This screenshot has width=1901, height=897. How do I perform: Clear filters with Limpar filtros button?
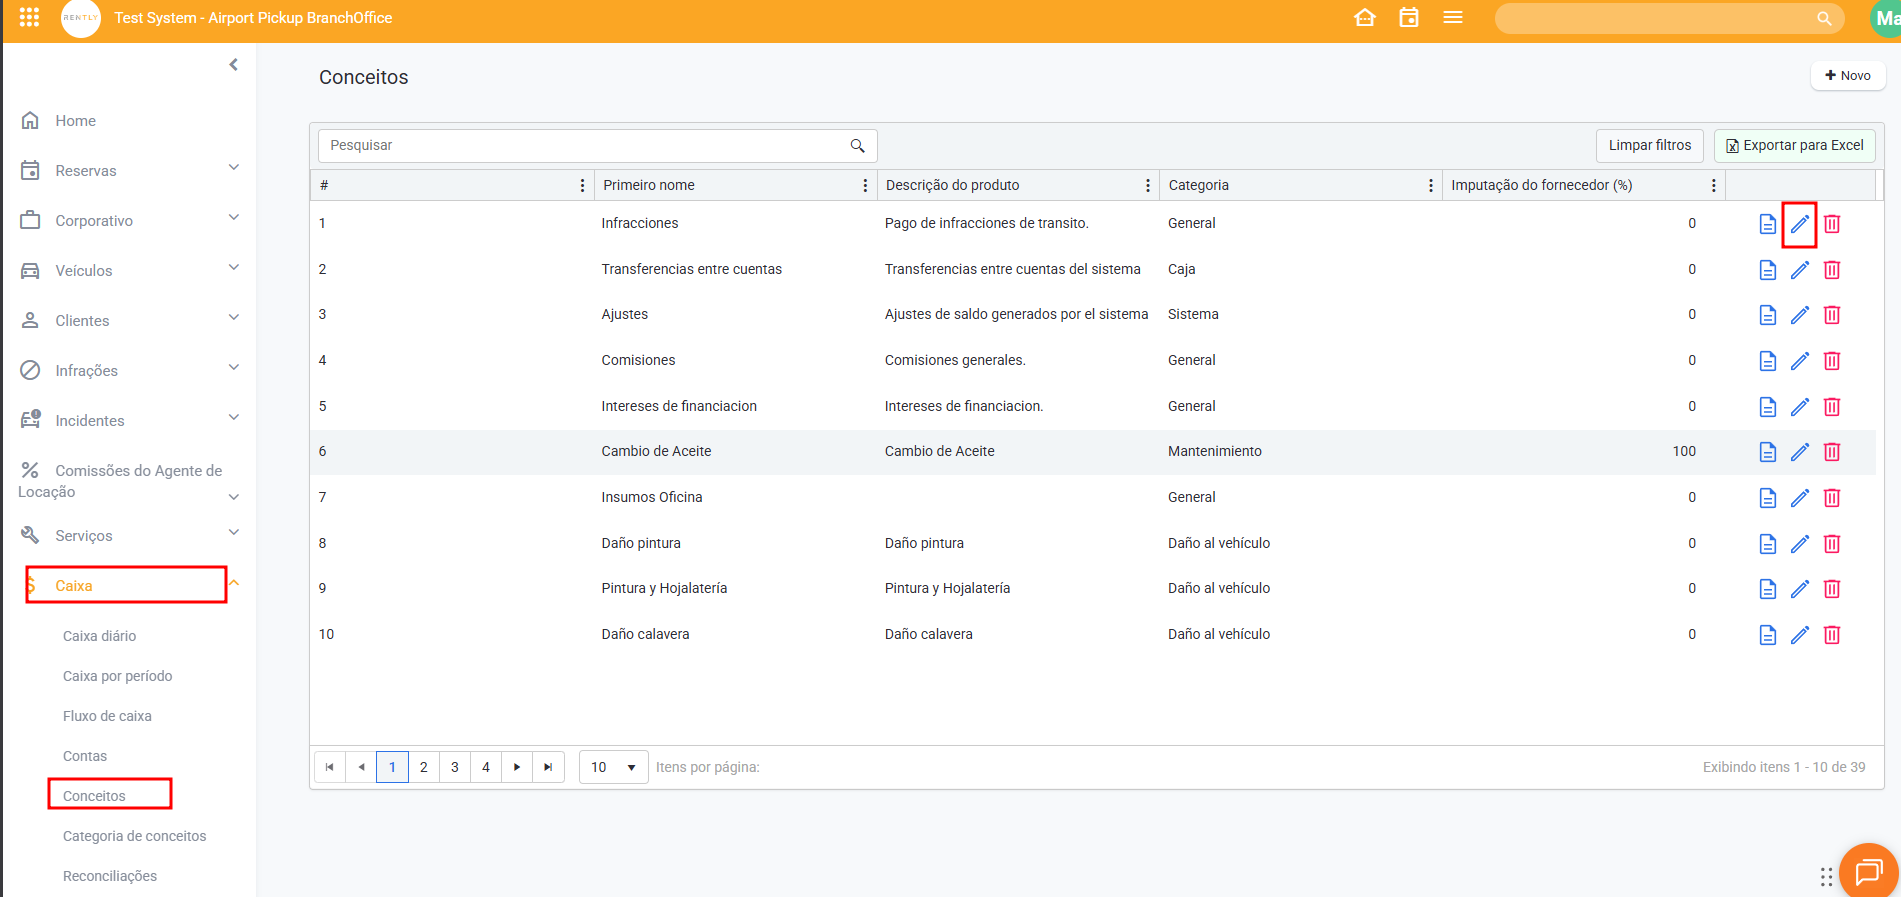pyautogui.click(x=1649, y=145)
